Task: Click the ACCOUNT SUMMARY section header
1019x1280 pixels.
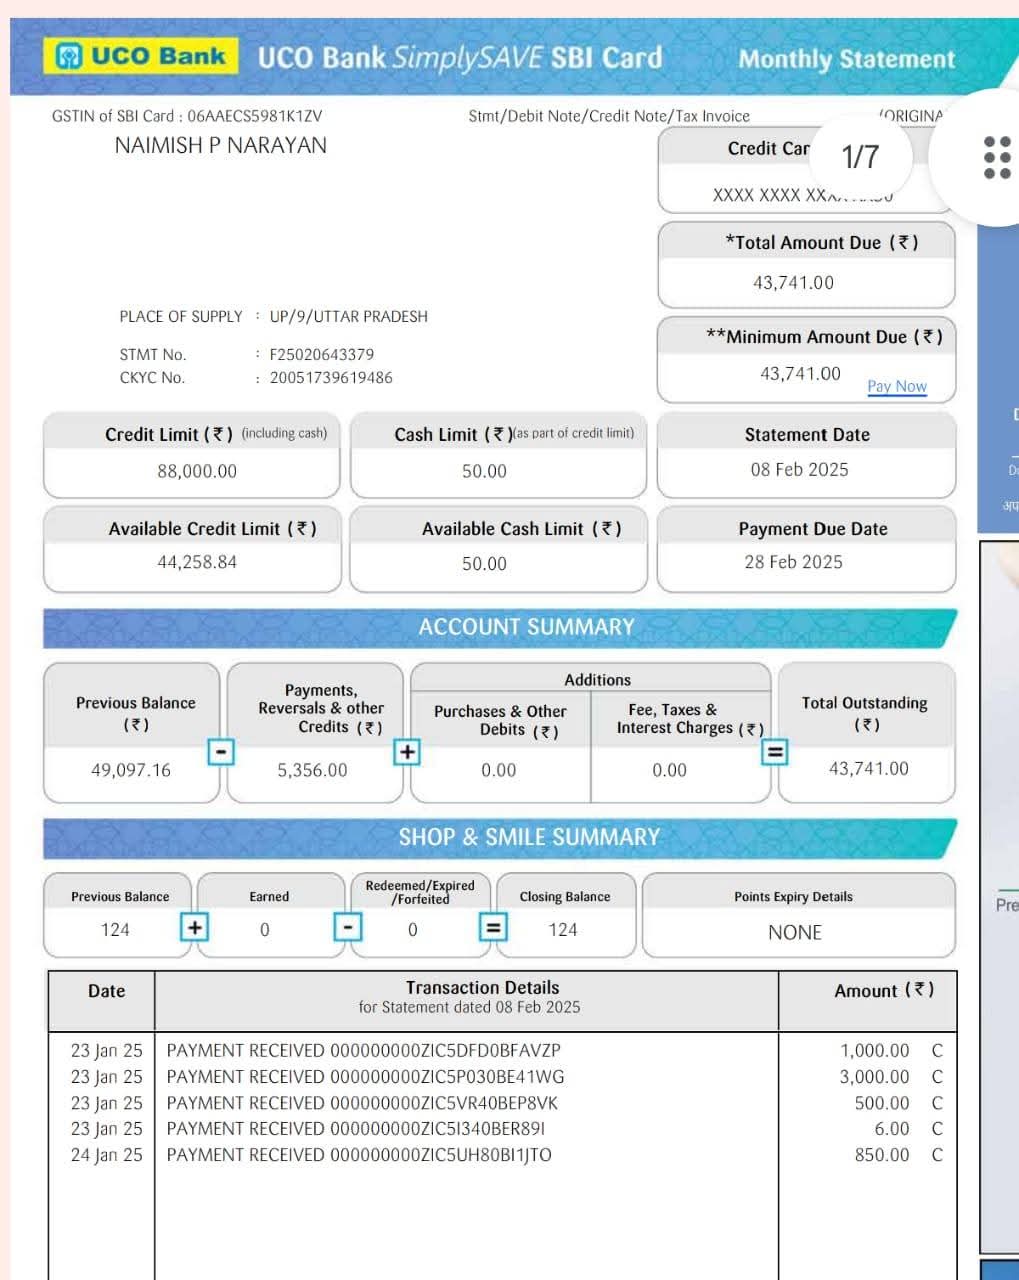Action: (x=526, y=627)
